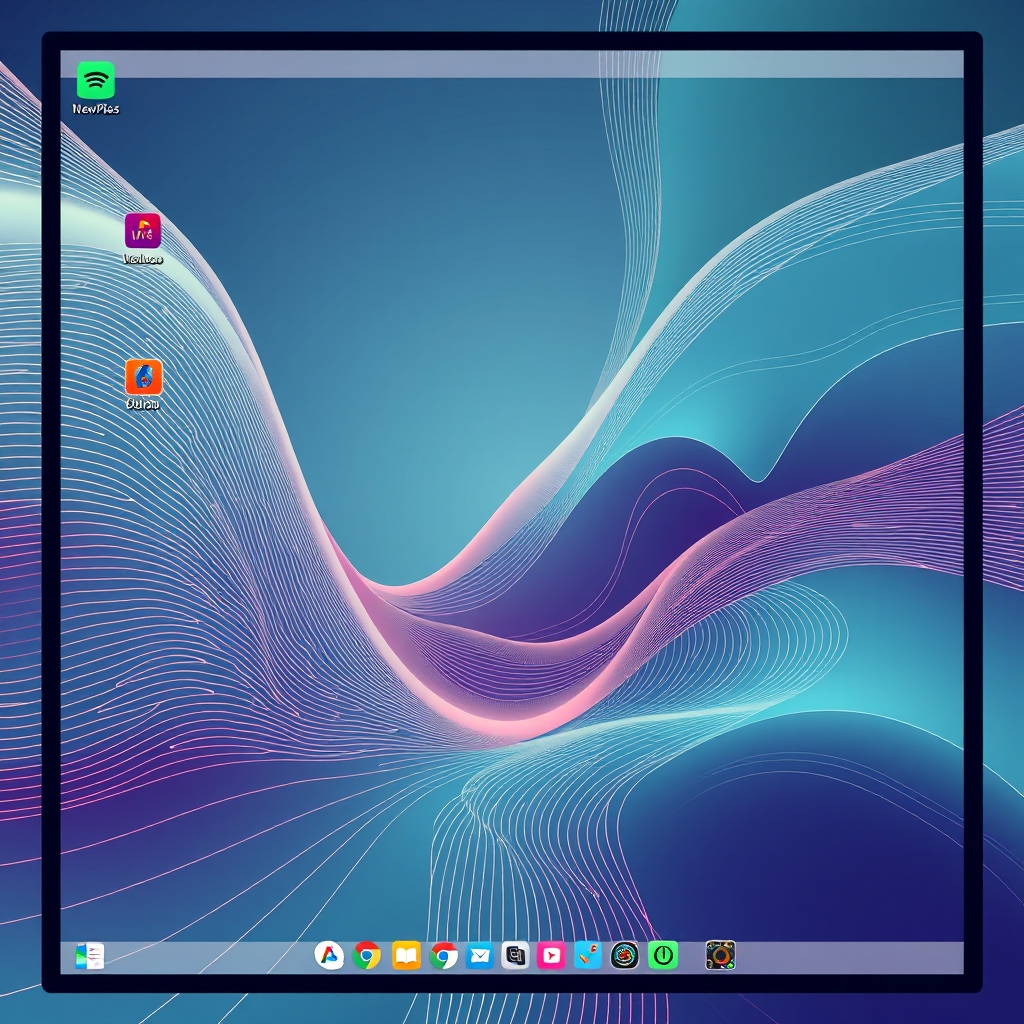Open the gray chat app icon in the dock
Screen dimensions: 1024x1024
coord(515,956)
